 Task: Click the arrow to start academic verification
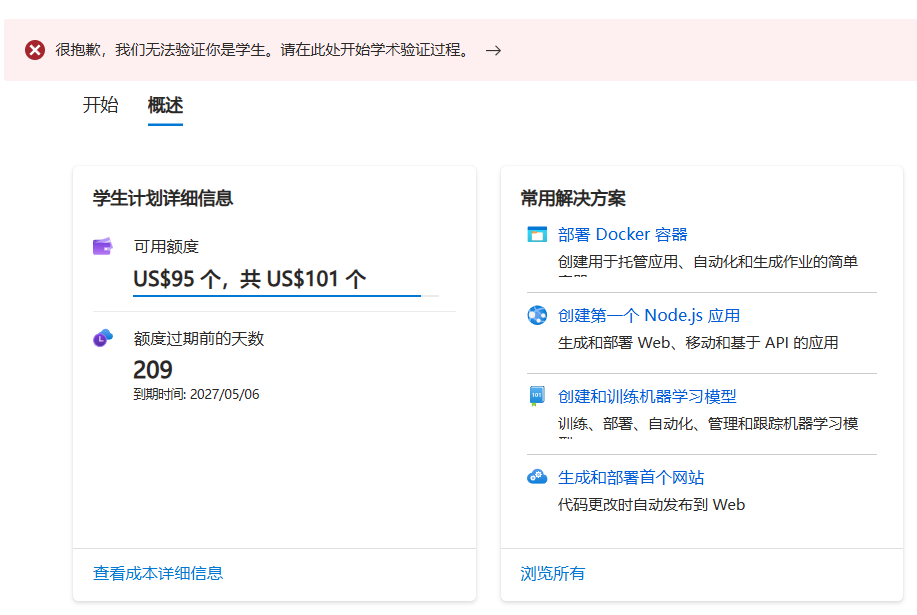pos(493,50)
